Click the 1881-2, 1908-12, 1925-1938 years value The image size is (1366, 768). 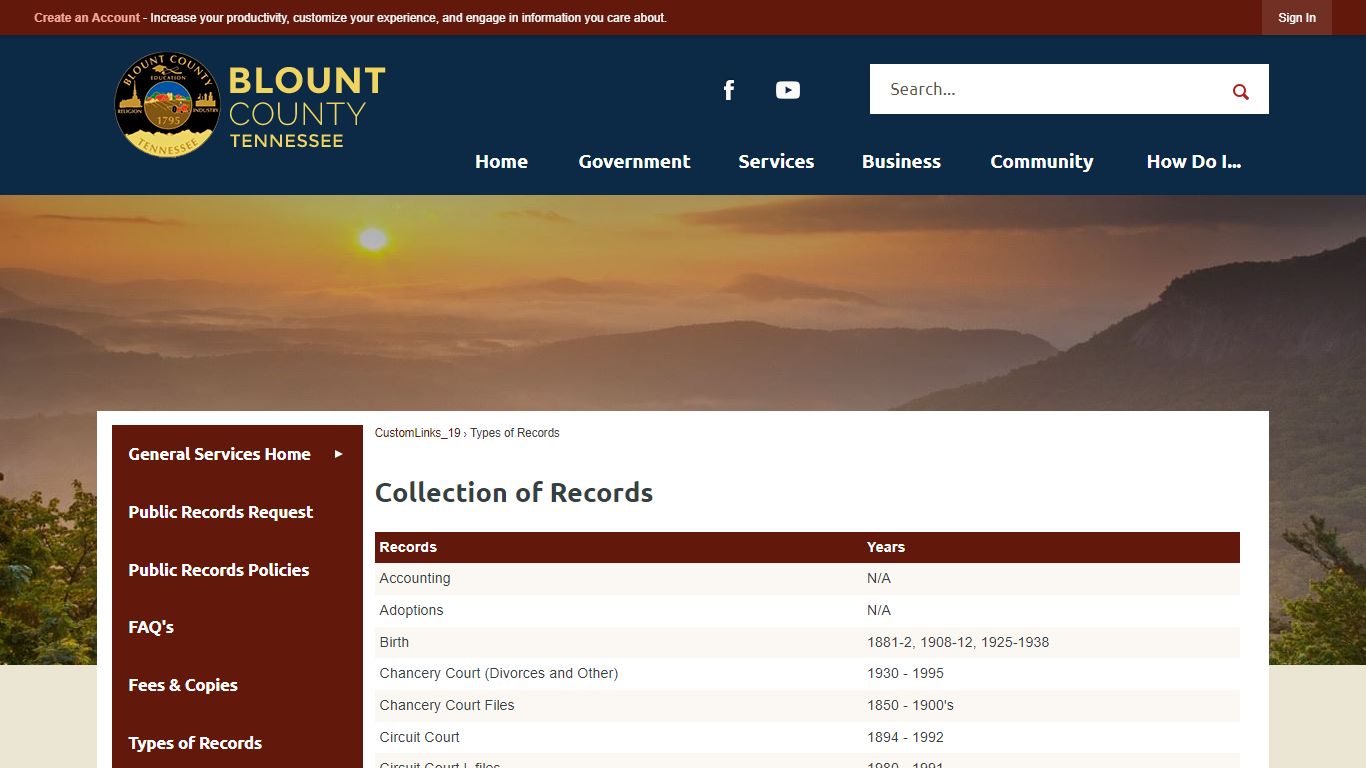click(958, 642)
